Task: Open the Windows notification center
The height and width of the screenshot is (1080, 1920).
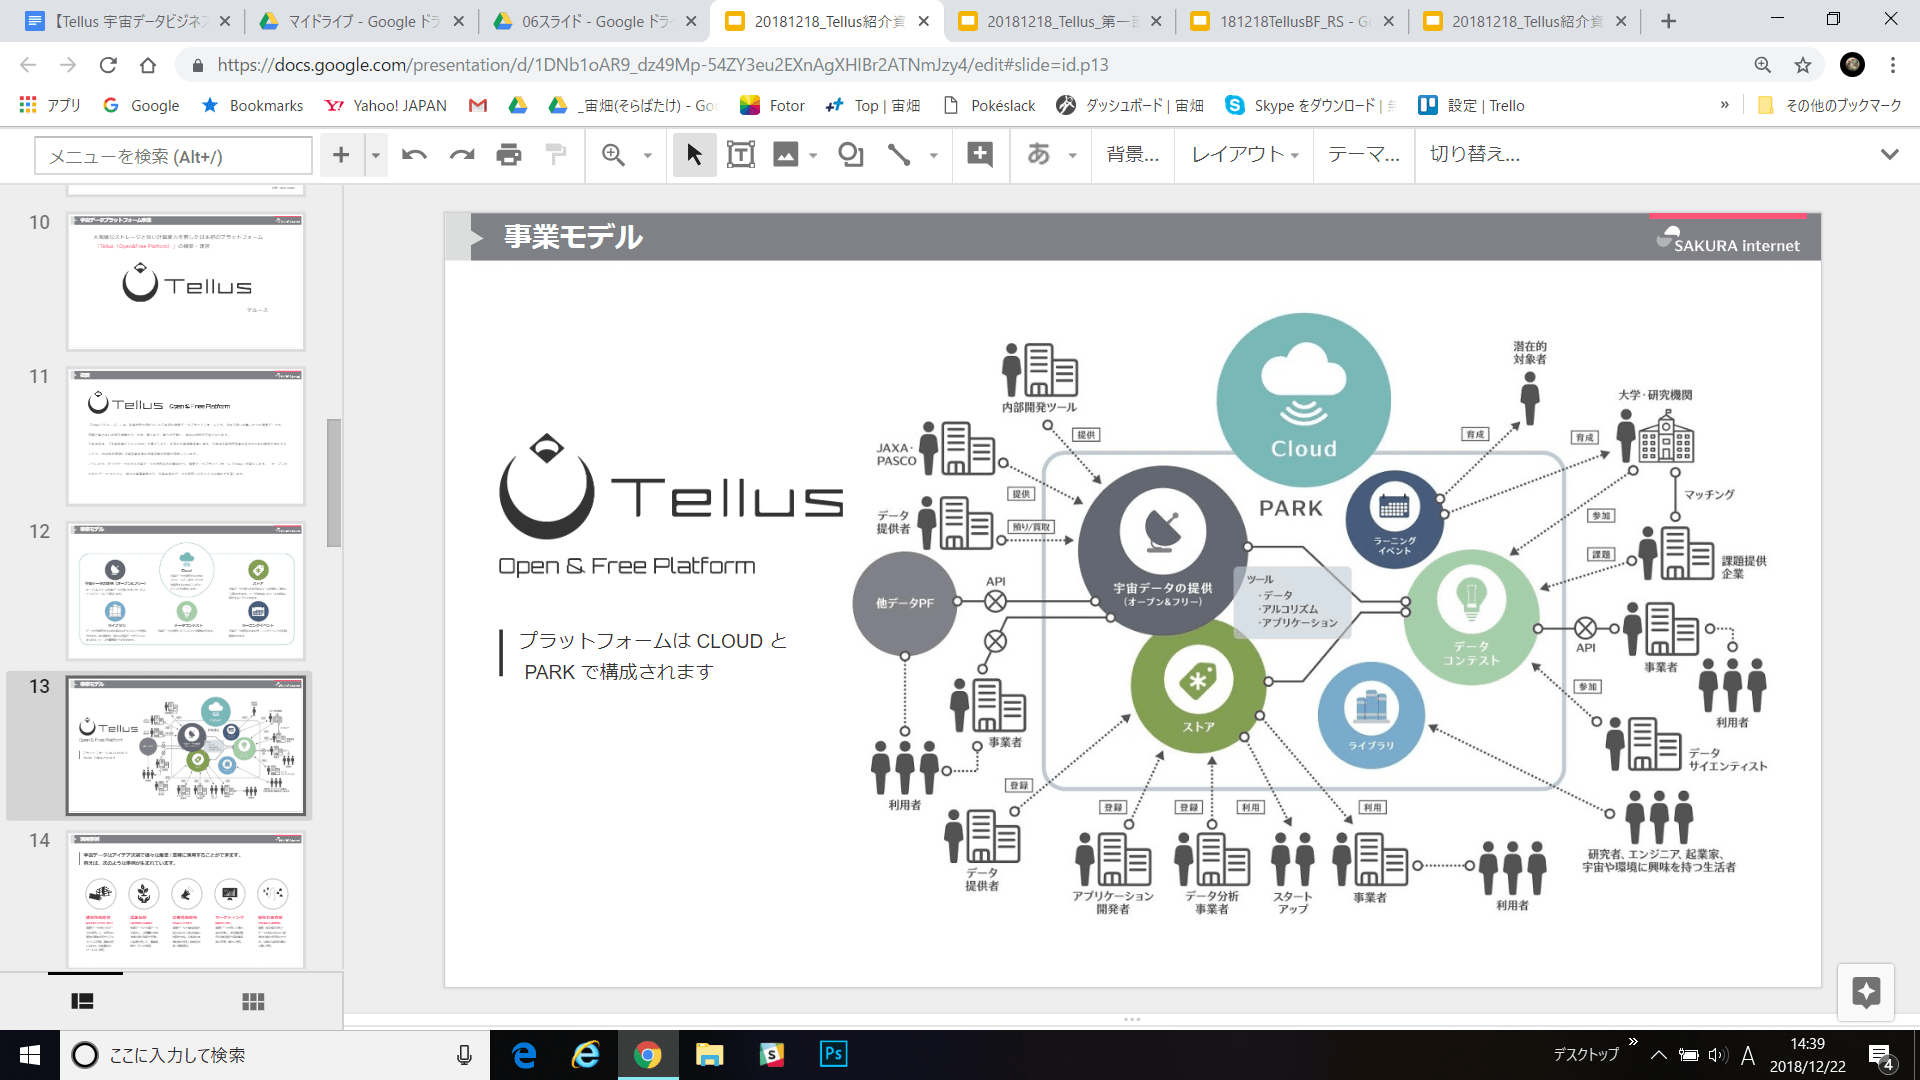Action: tap(1881, 1056)
